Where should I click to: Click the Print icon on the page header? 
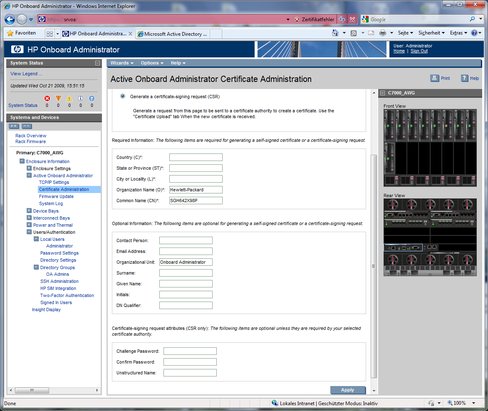(x=435, y=78)
